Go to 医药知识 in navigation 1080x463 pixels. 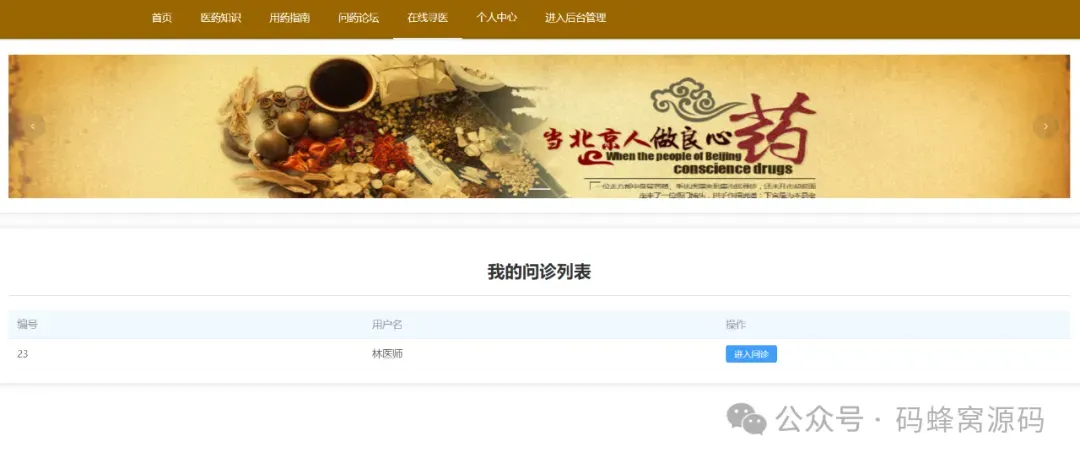tap(220, 18)
